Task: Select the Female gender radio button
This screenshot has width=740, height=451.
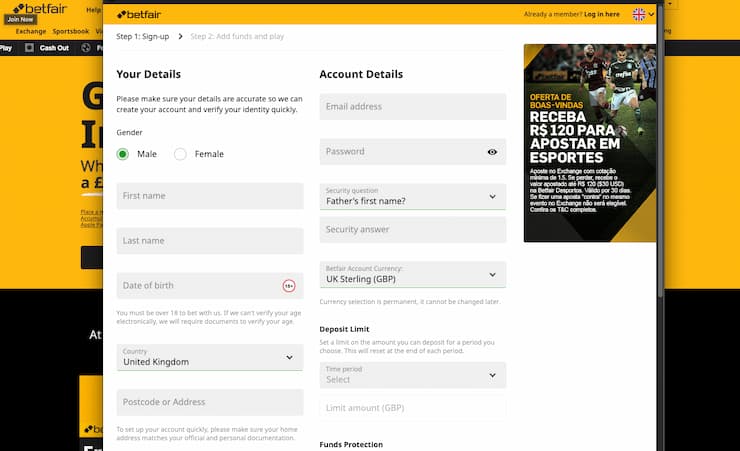Action: [180, 154]
